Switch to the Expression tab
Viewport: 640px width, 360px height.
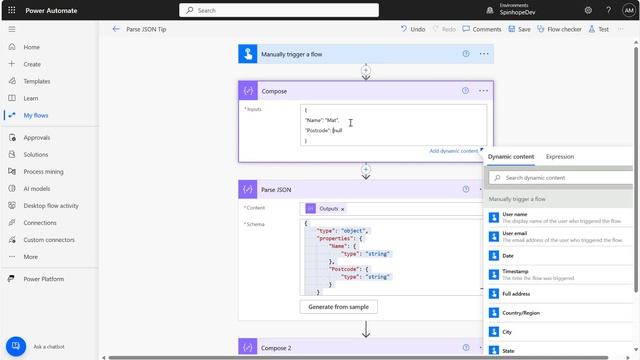[560, 157]
